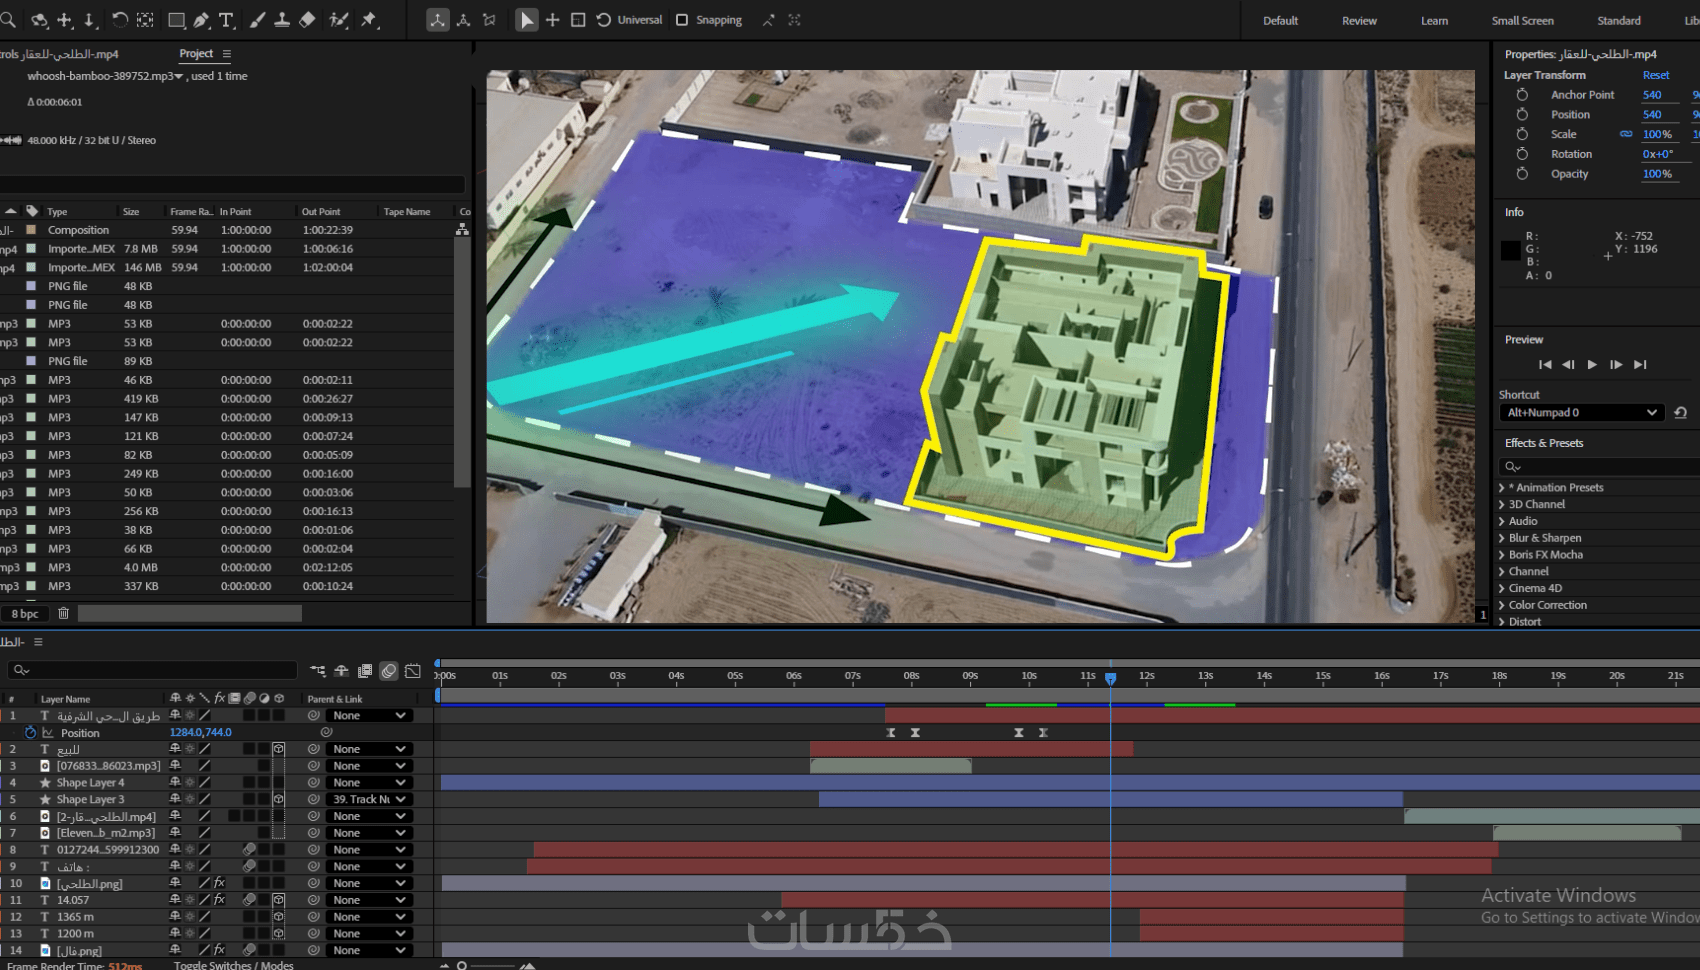Image resolution: width=1700 pixels, height=970 pixels.
Task: Pick the Eraser tool
Action: (x=308, y=20)
